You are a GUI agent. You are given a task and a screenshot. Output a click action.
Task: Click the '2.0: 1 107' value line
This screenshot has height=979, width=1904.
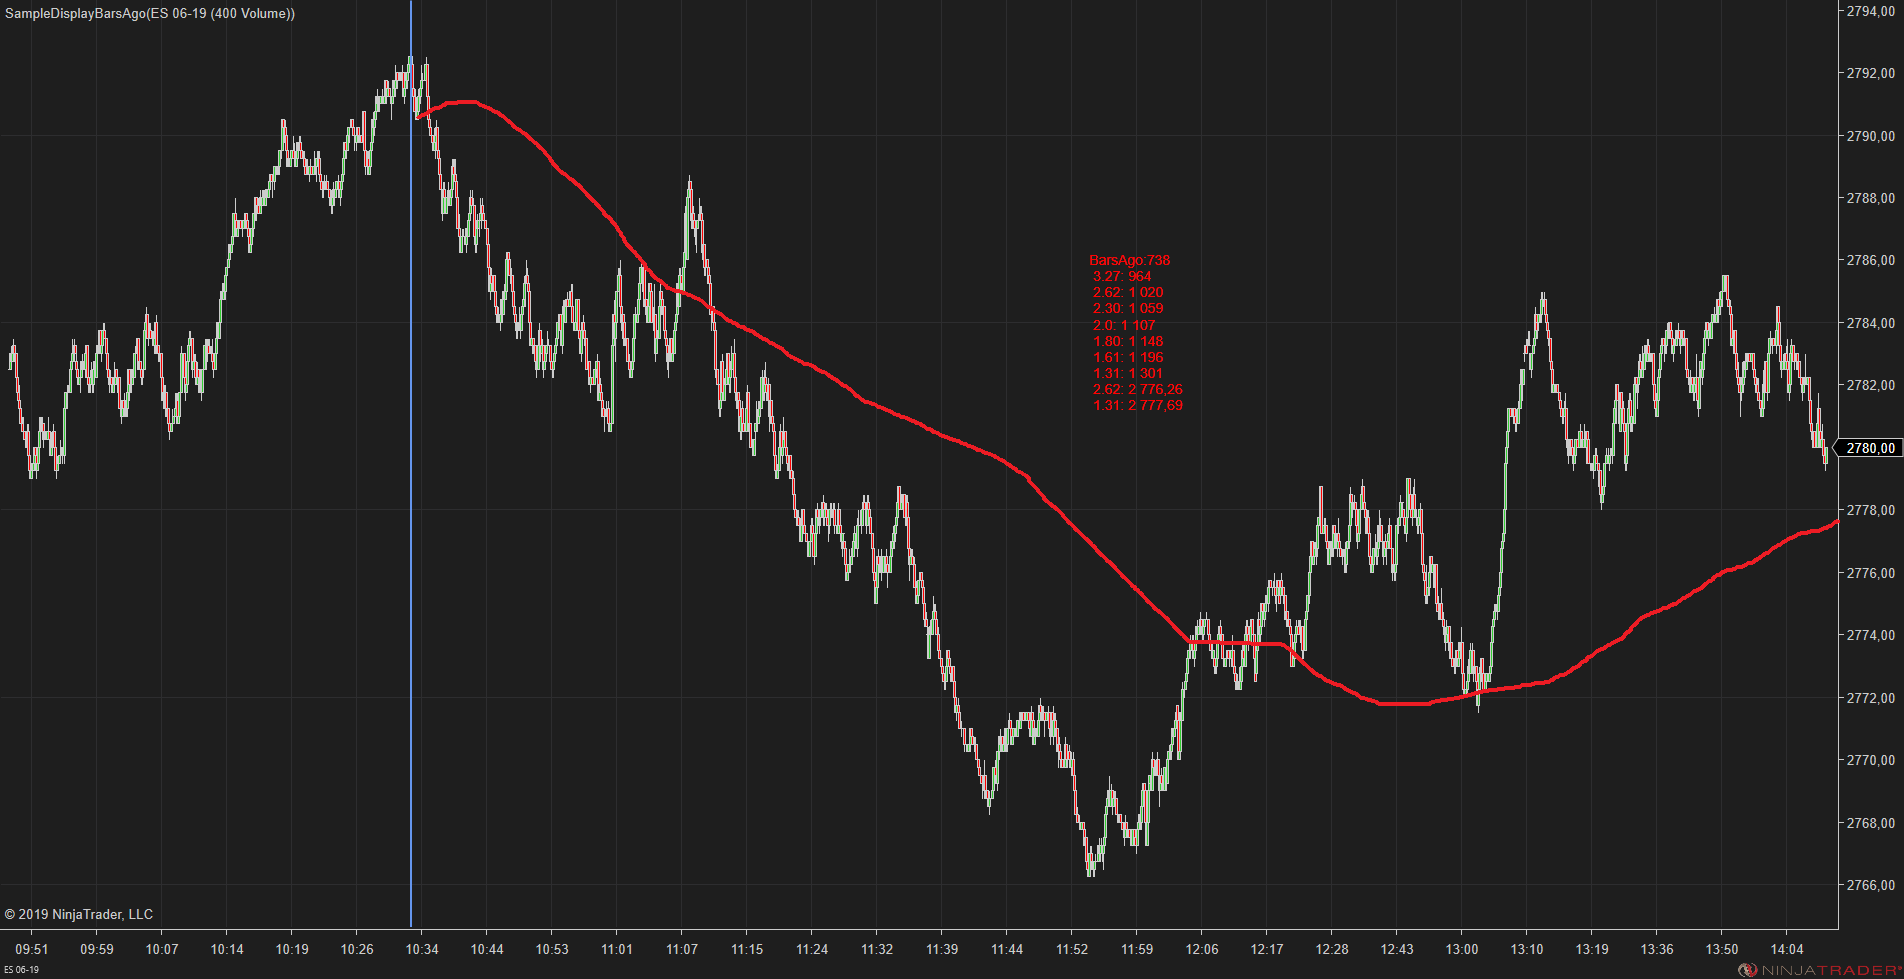[1124, 325]
